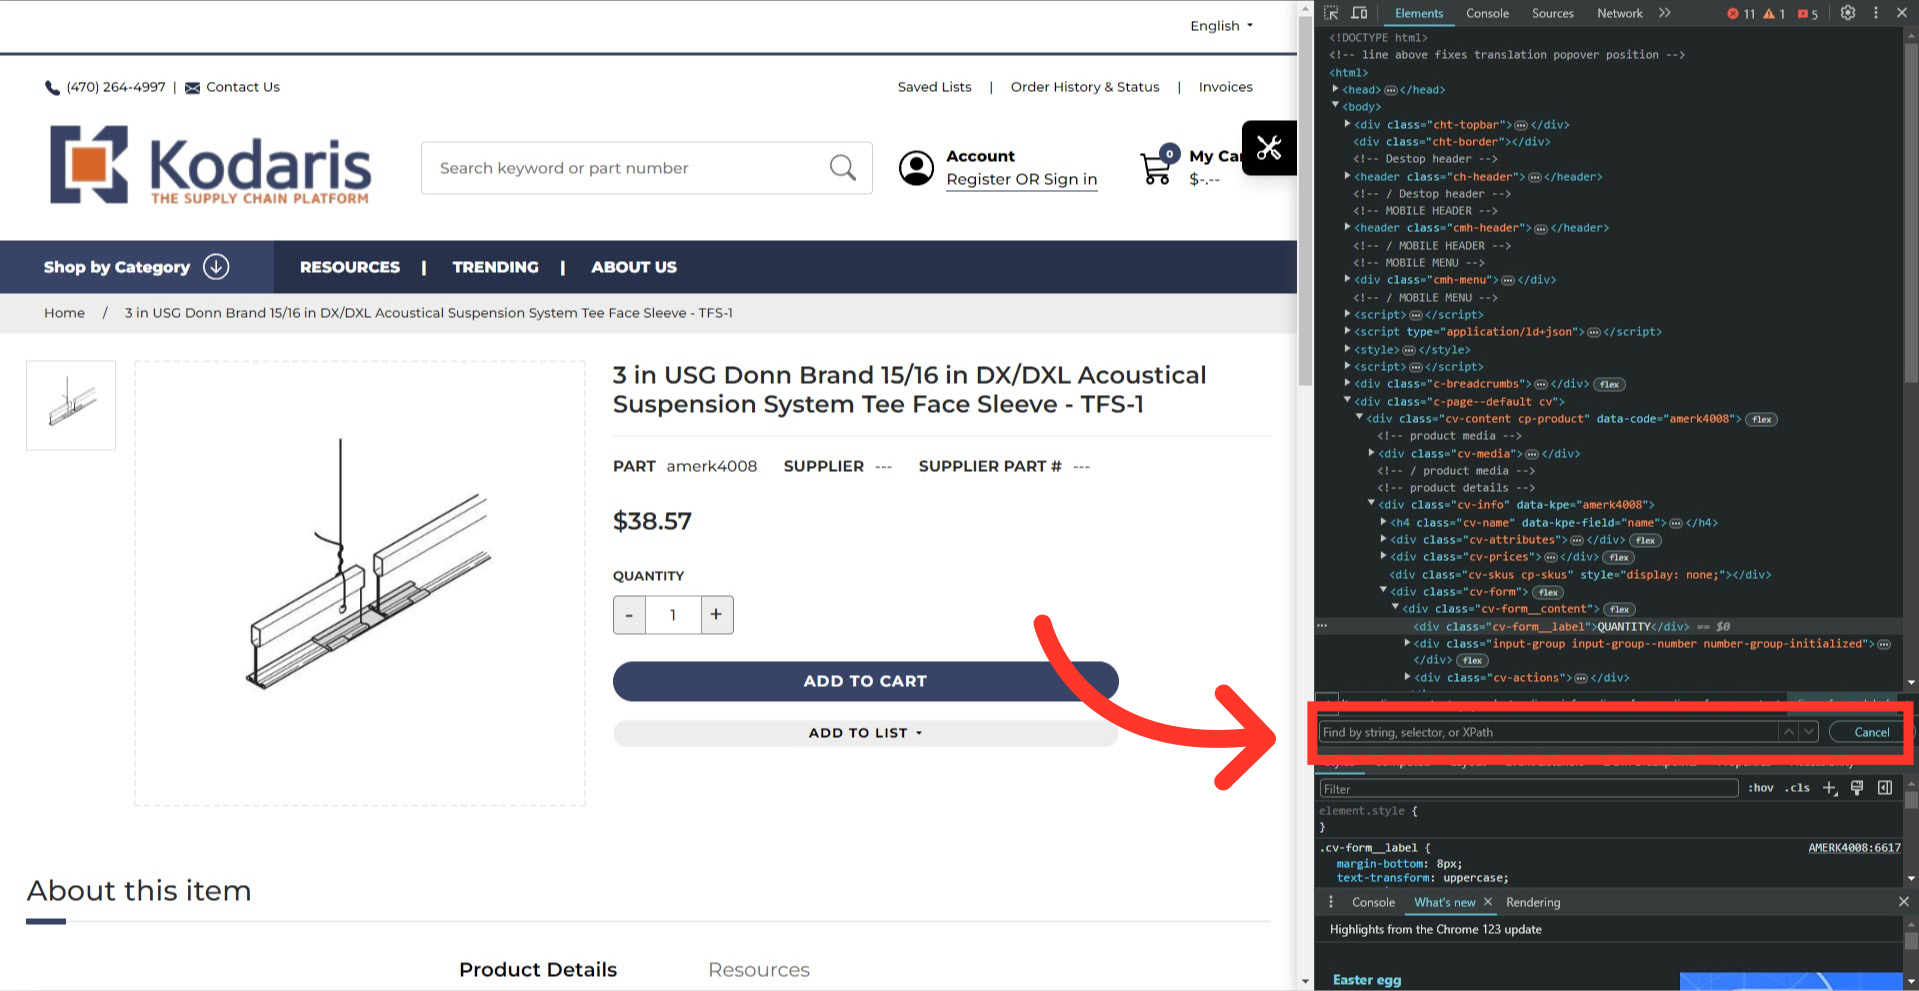Toggle the .cls element classes panel
The height and width of the screenshot is (991, 1919).
click(1799, 788)
